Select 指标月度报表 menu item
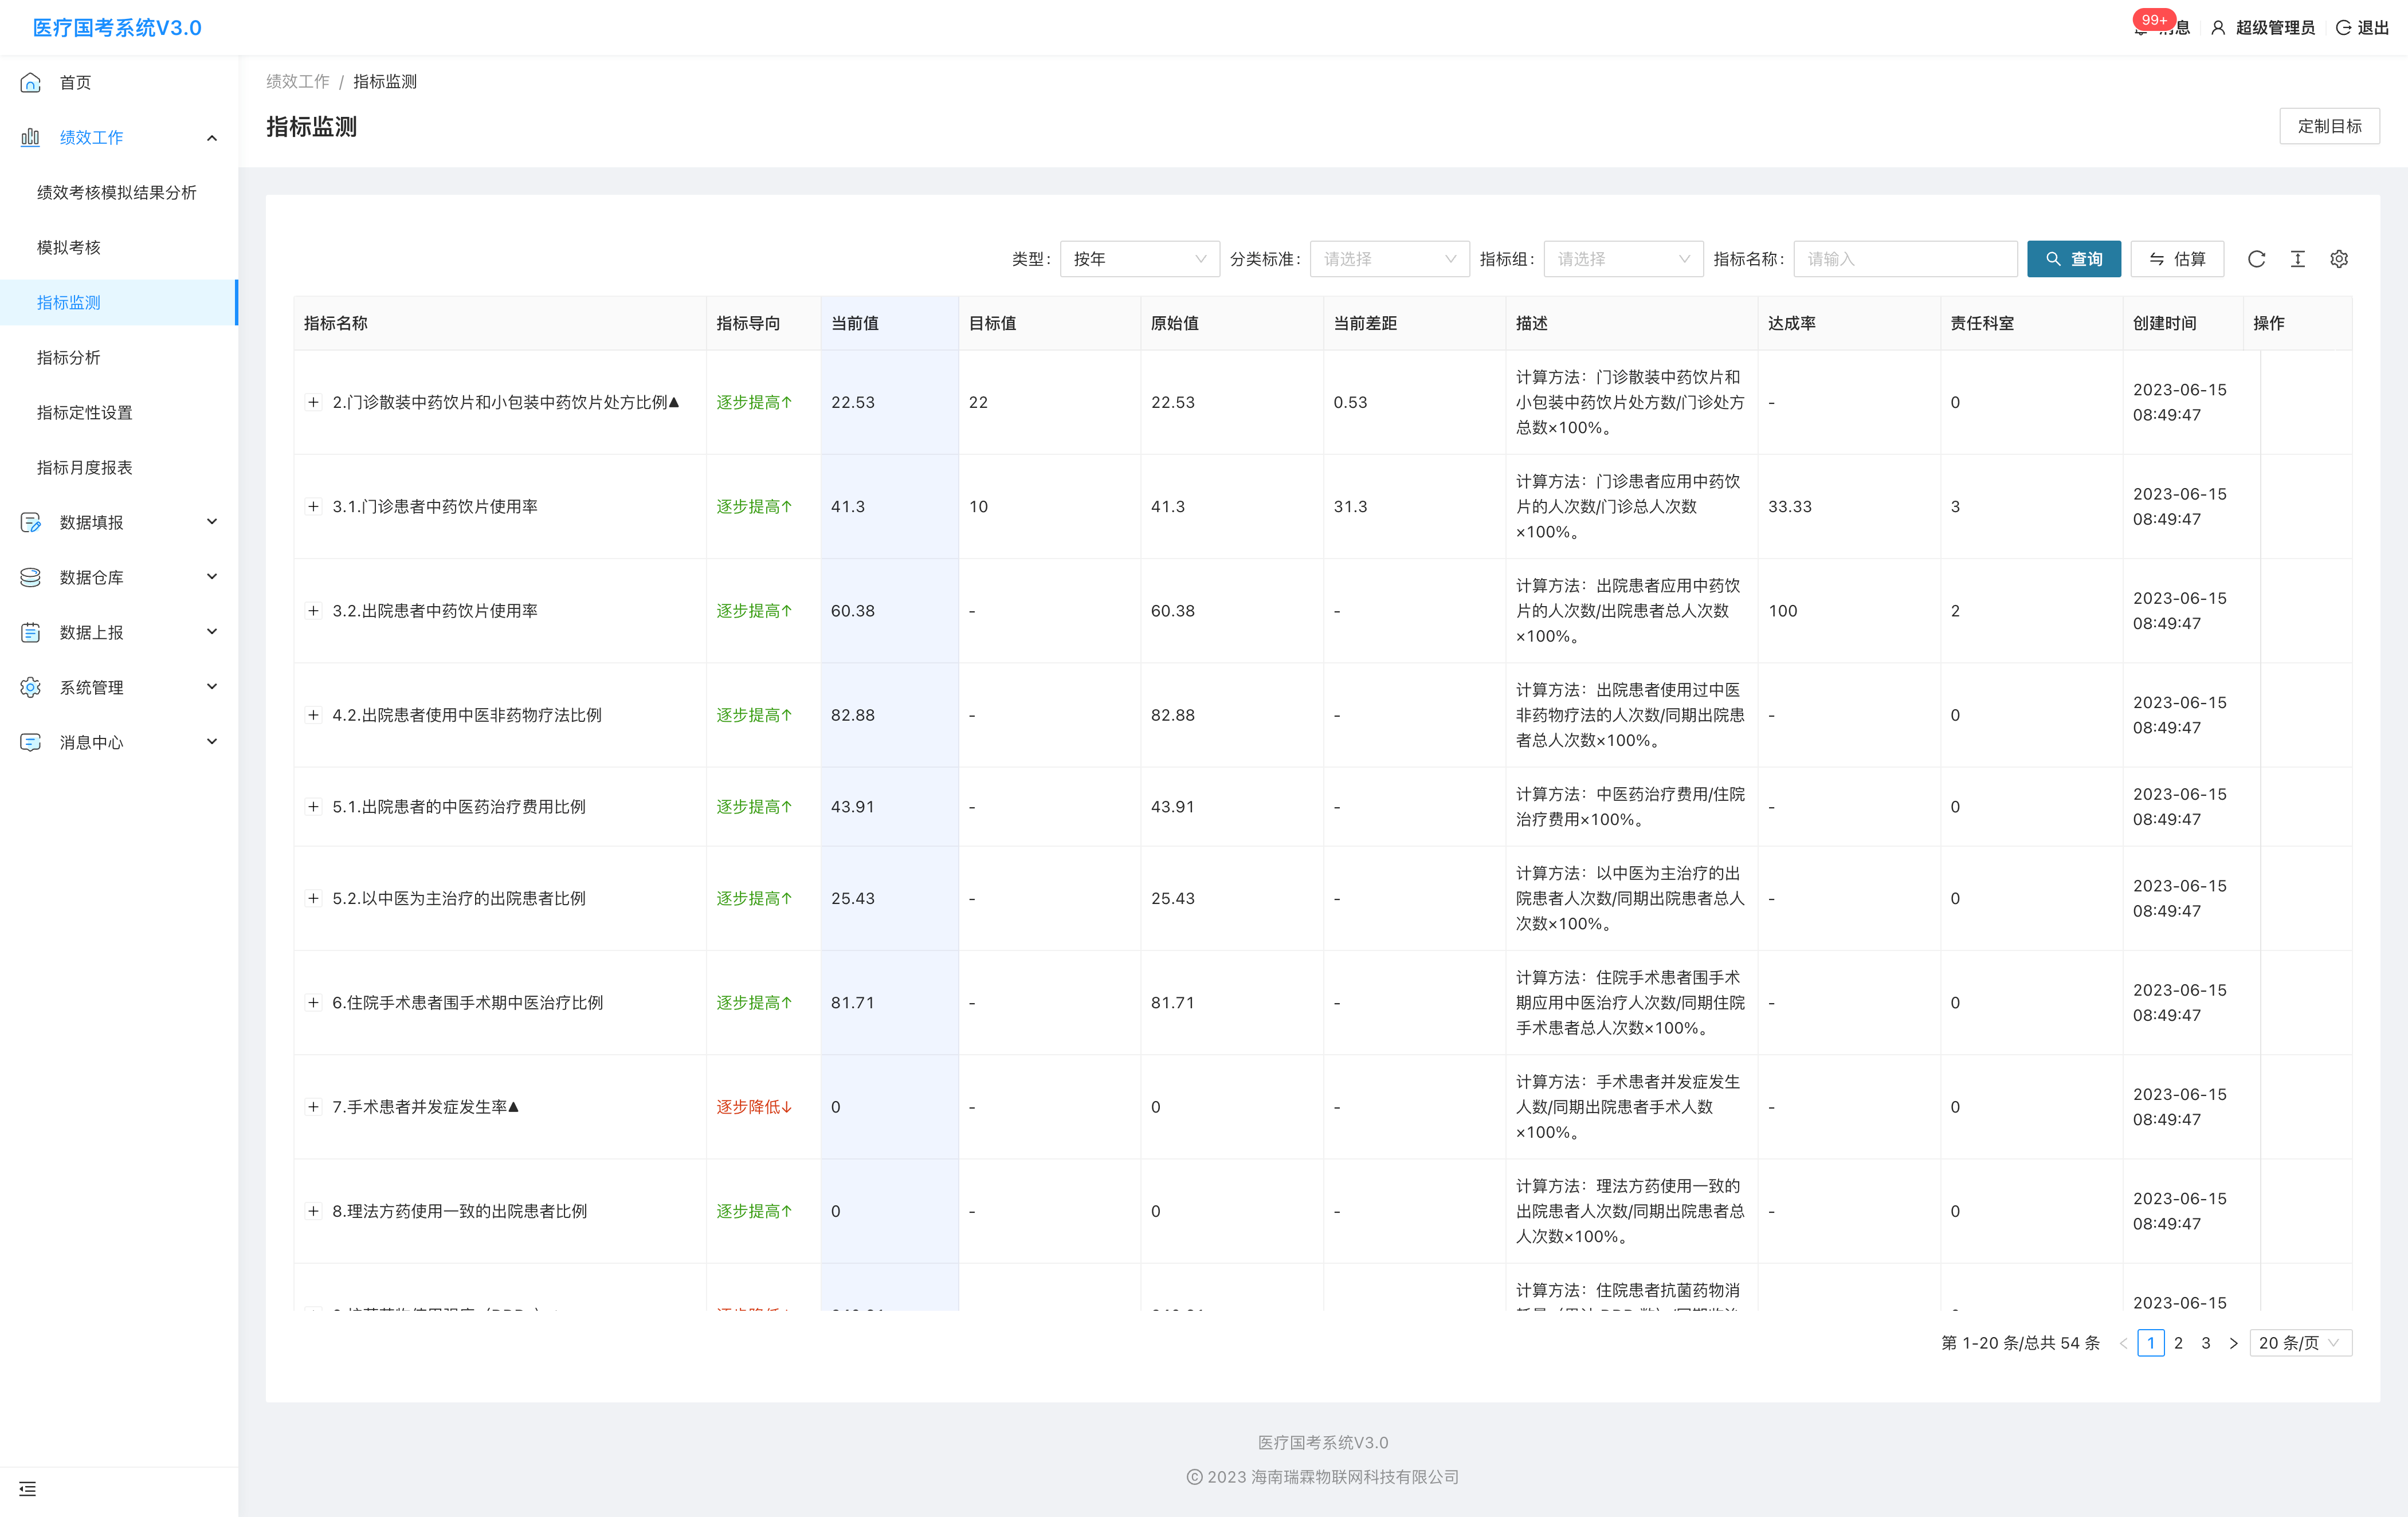2408x1517 pixels. pos(85,467)
